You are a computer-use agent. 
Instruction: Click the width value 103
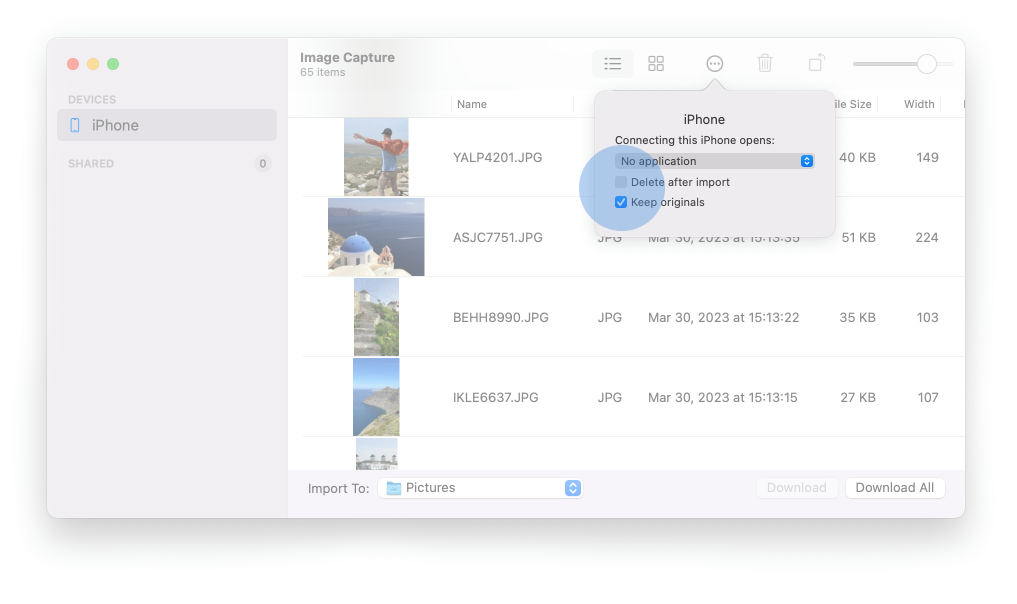coord(927,317)
